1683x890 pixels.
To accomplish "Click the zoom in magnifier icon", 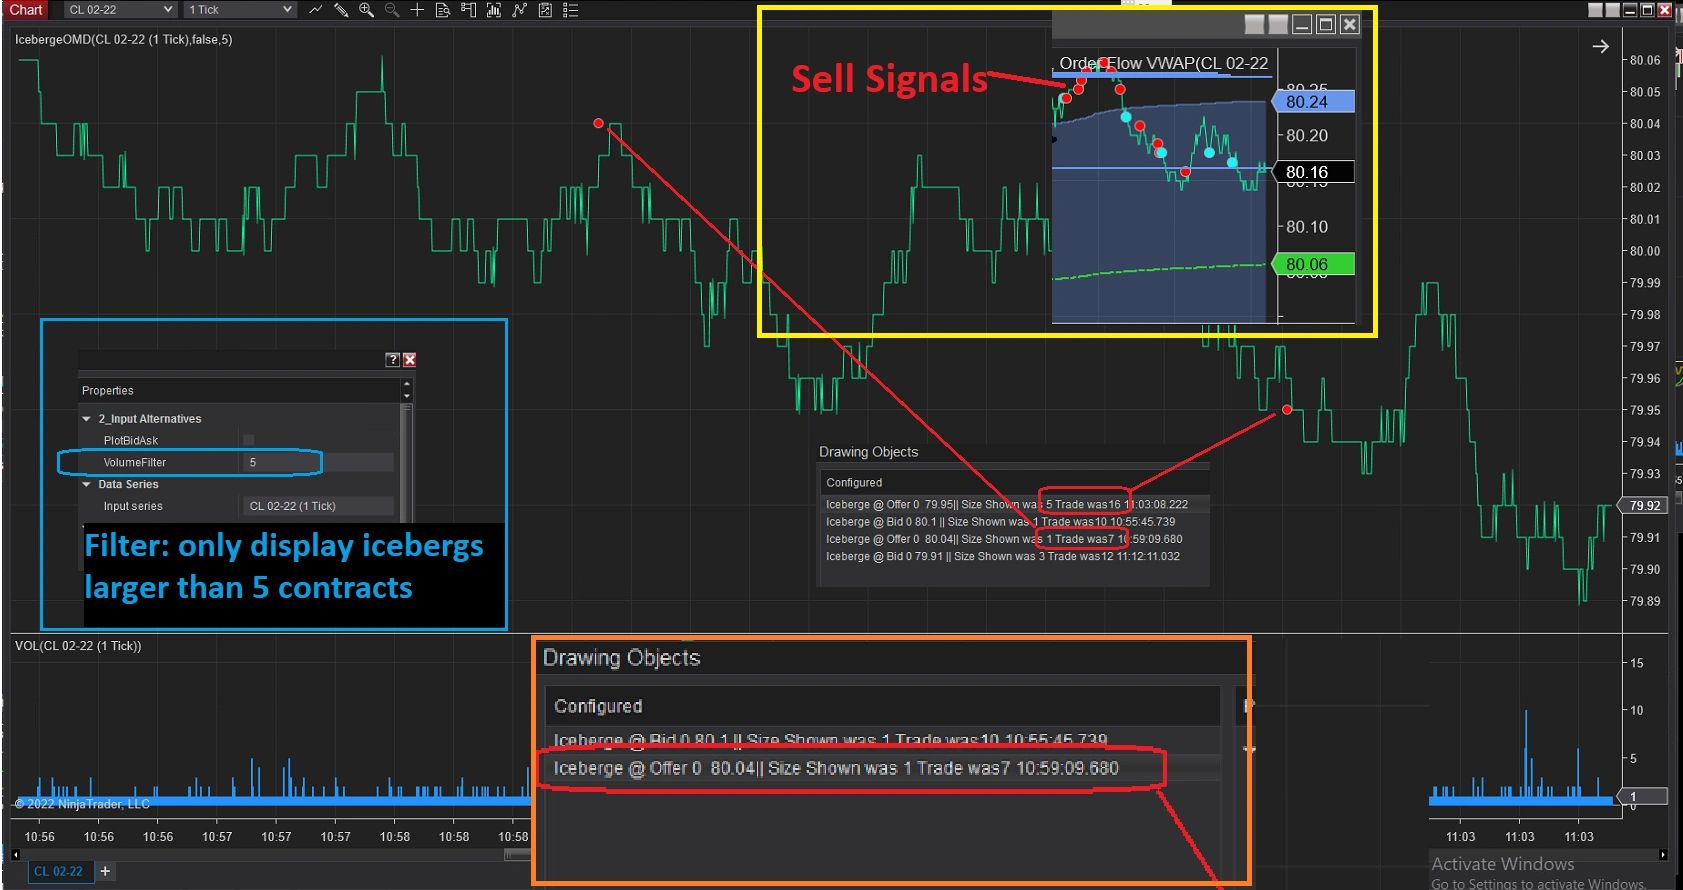I will point(366,10).
